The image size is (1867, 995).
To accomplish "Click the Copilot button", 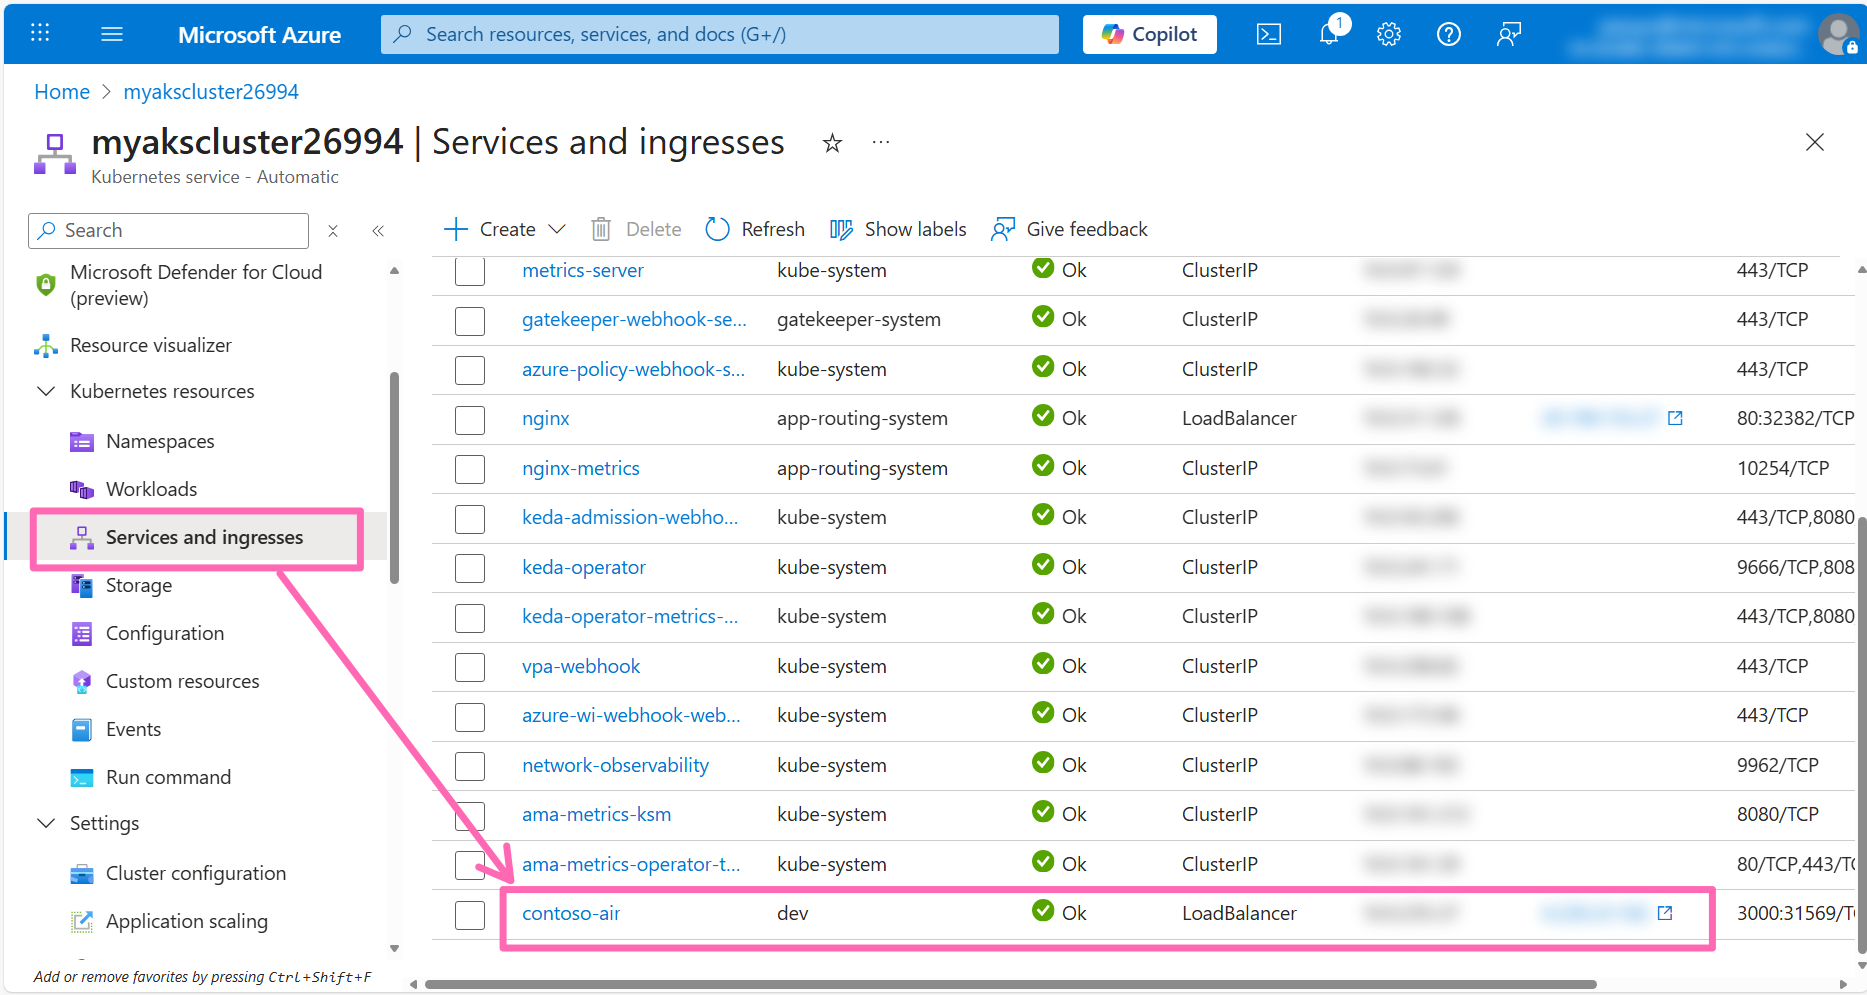I will 1149,35.
